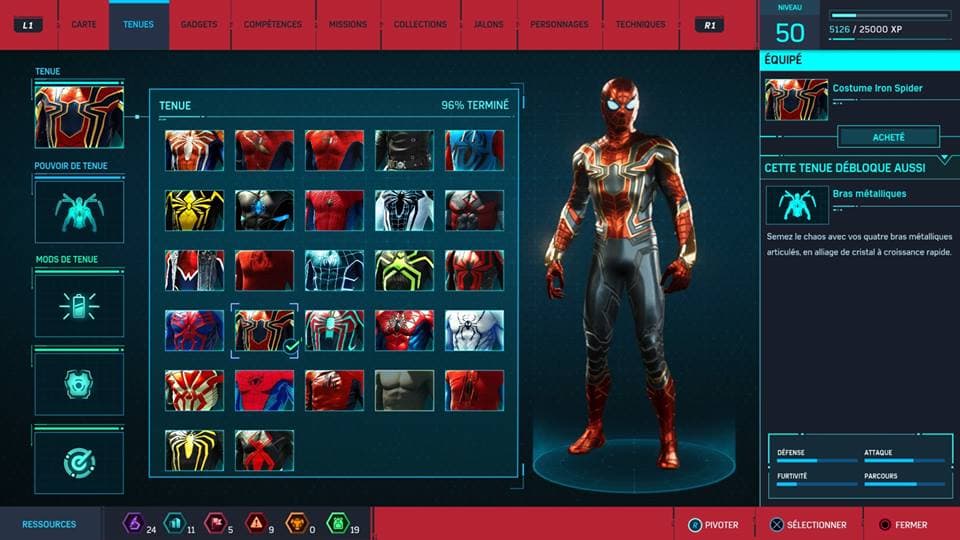Click the '96% TERMINÉ' completion text
Image resolution: width=960 pixels, height=540 pixels.
click(x=475, y=105)
